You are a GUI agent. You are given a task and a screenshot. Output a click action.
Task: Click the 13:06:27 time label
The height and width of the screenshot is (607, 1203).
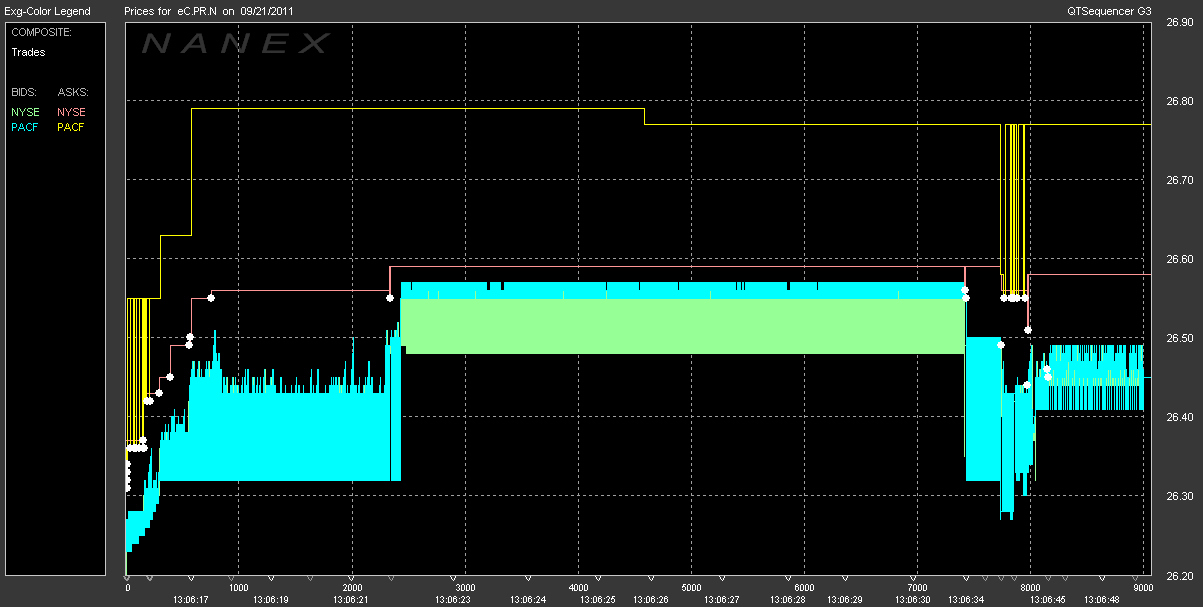[721, 599]
